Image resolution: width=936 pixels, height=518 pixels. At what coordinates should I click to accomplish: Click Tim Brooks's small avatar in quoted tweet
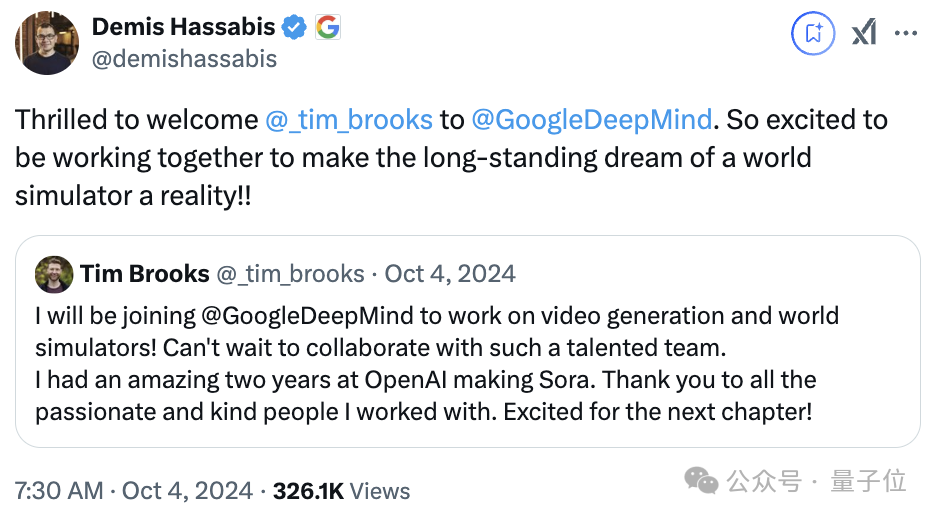(52, 274)
